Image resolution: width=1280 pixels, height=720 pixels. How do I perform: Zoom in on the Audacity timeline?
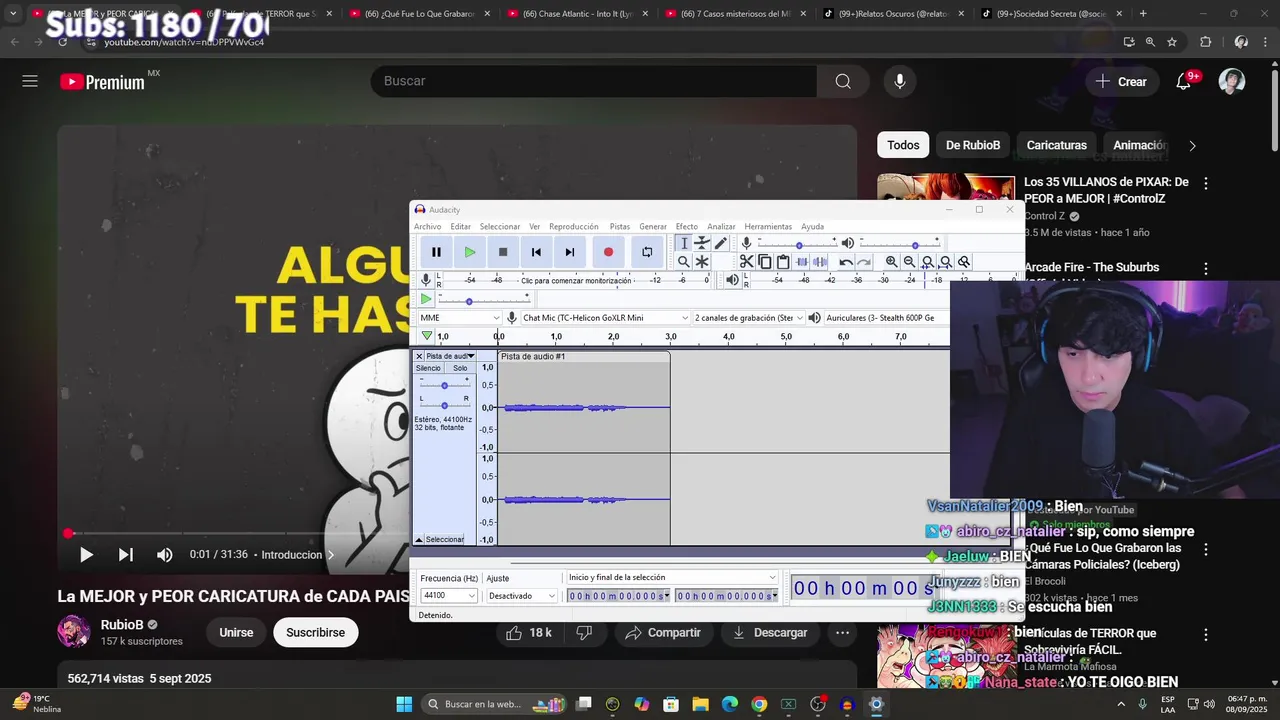pyautogui.click(x=891, y=262)
